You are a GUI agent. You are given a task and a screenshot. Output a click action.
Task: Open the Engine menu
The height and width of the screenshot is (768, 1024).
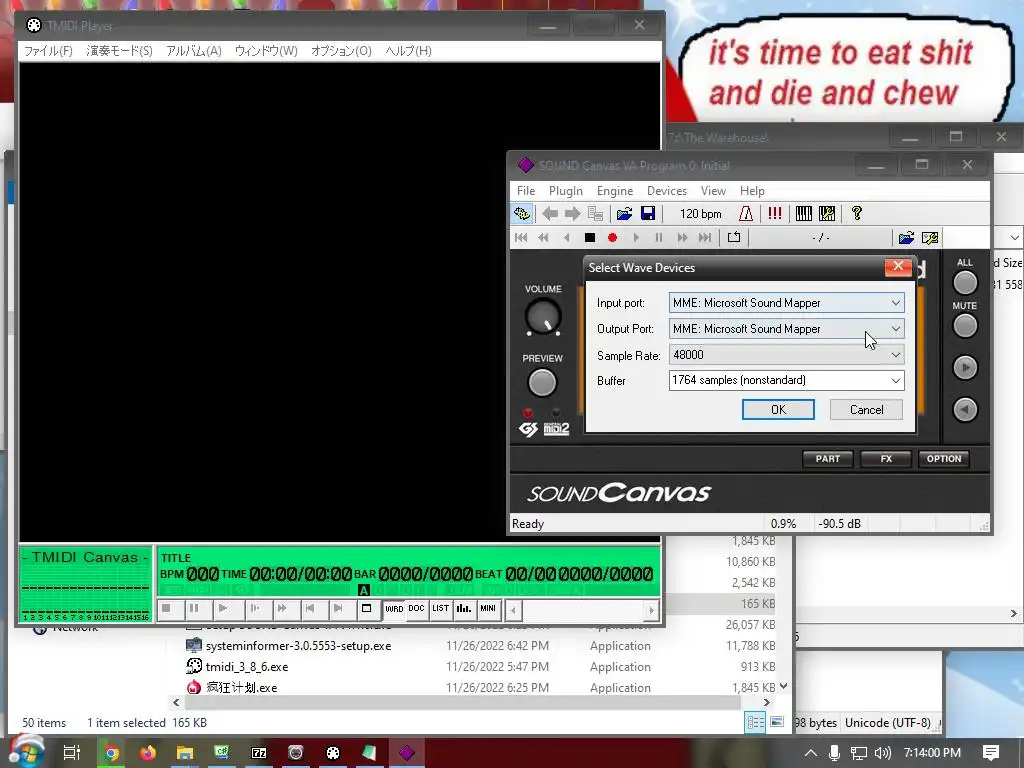coord(615,191)
